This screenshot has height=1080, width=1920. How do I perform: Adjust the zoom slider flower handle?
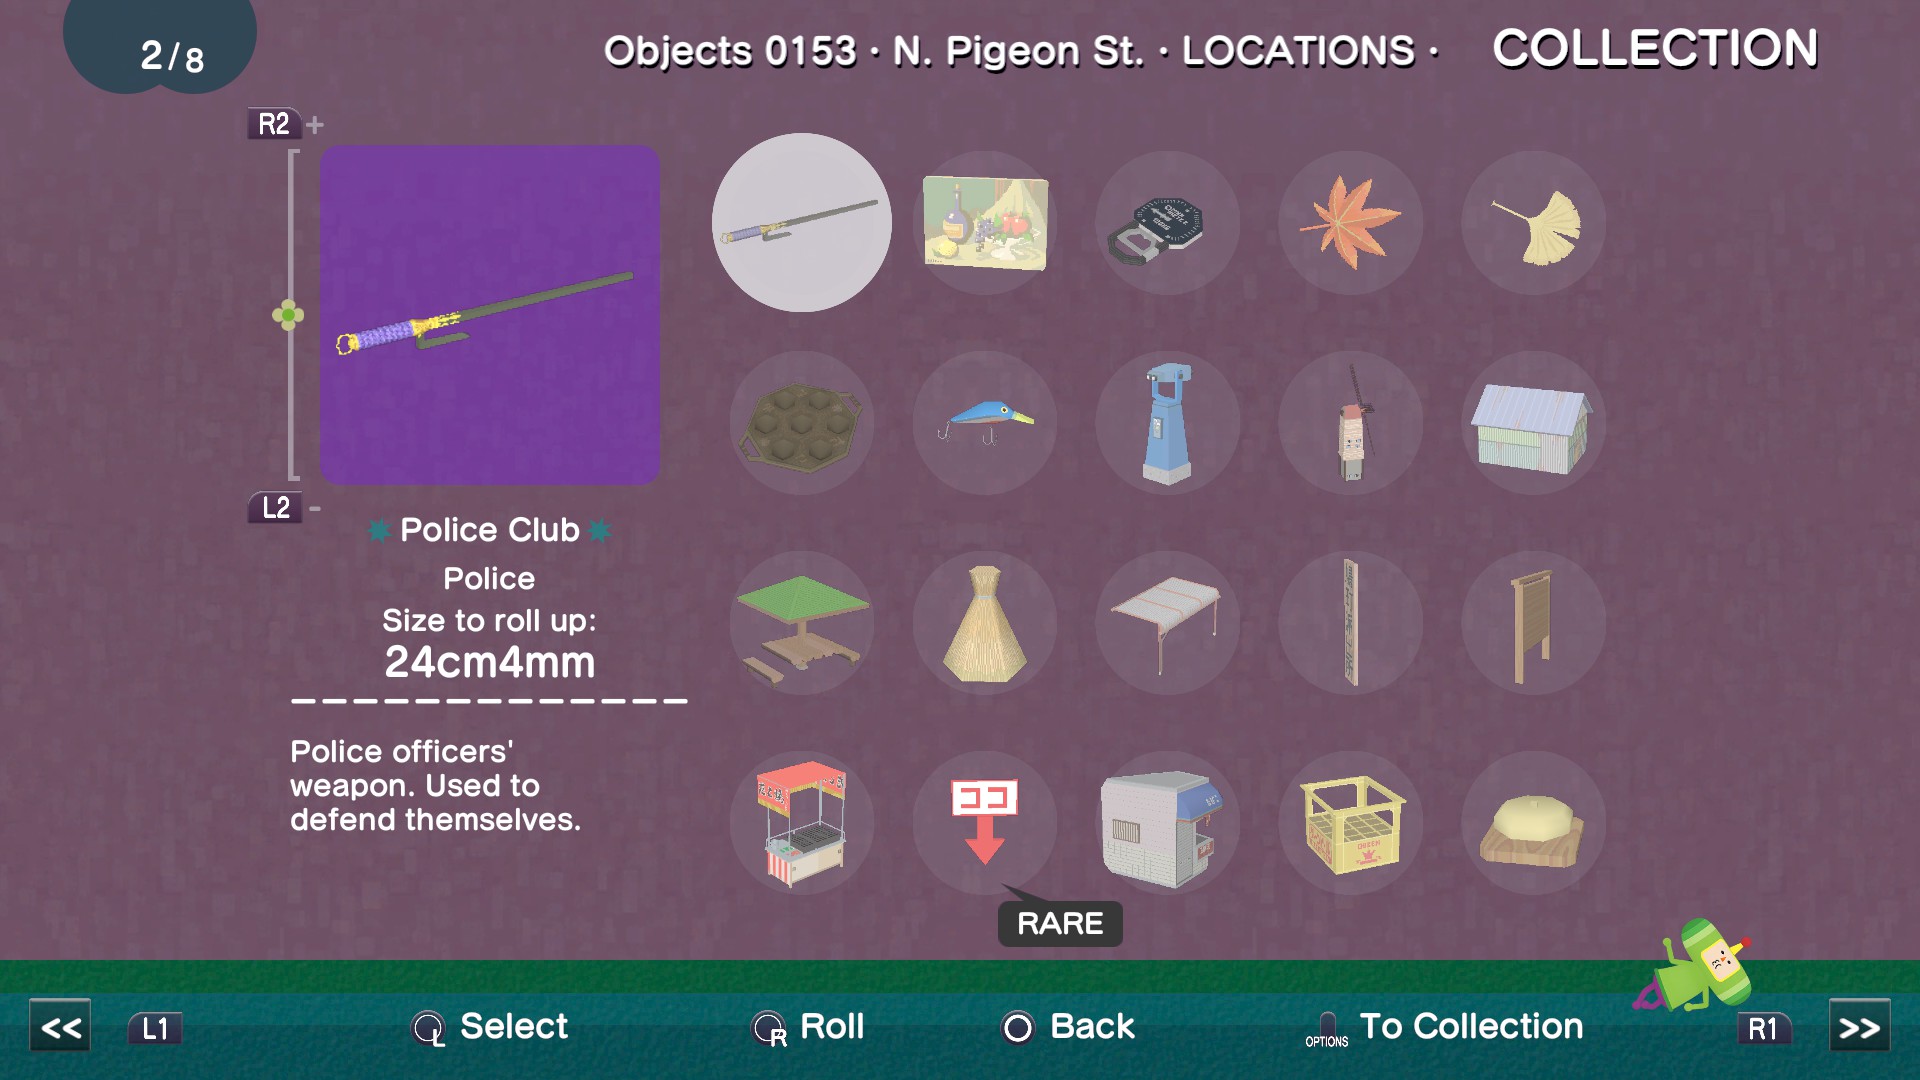tap(288, 316)
